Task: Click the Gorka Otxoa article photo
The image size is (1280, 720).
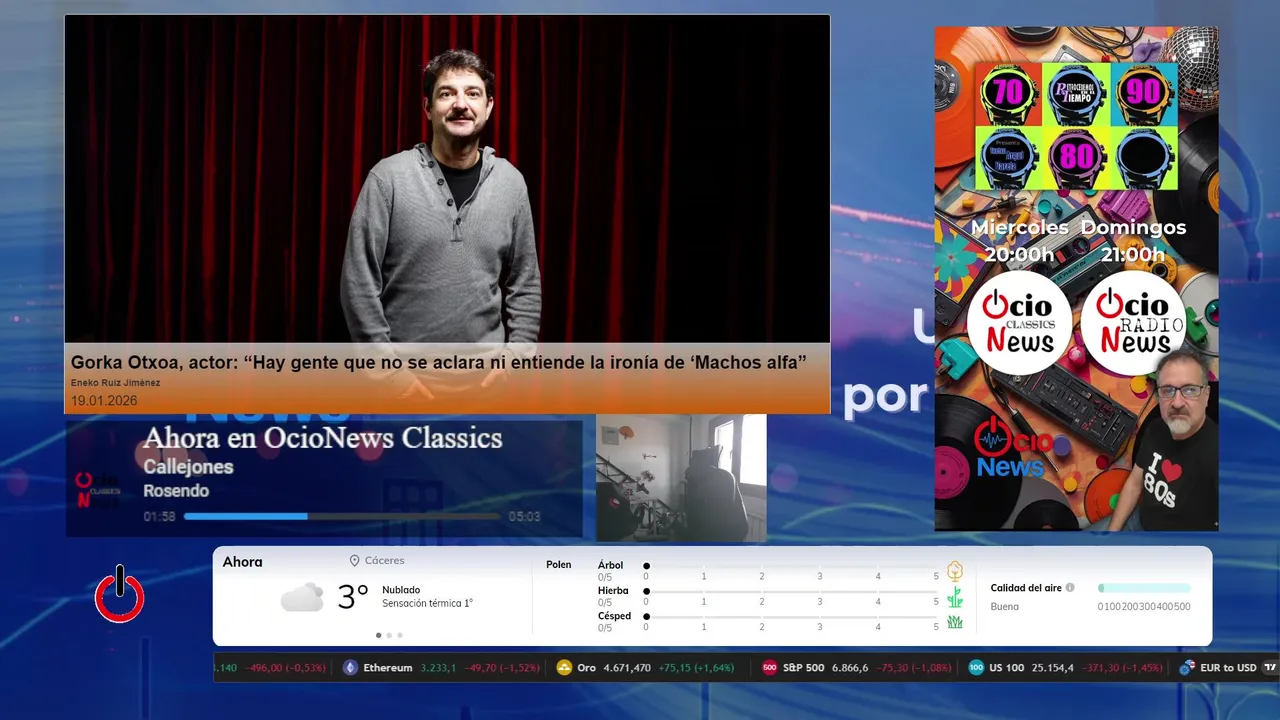Action: 447,179
